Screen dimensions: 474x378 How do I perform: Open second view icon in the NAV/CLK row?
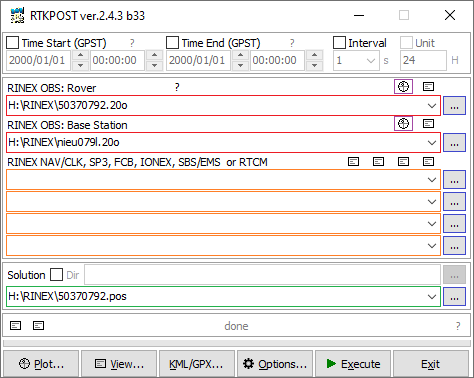click(378, 162)
